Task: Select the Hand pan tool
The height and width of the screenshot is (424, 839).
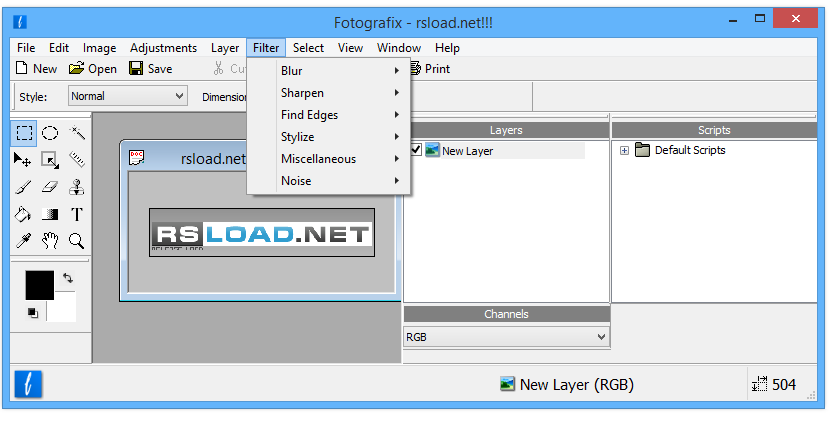Action: (50, 241)
